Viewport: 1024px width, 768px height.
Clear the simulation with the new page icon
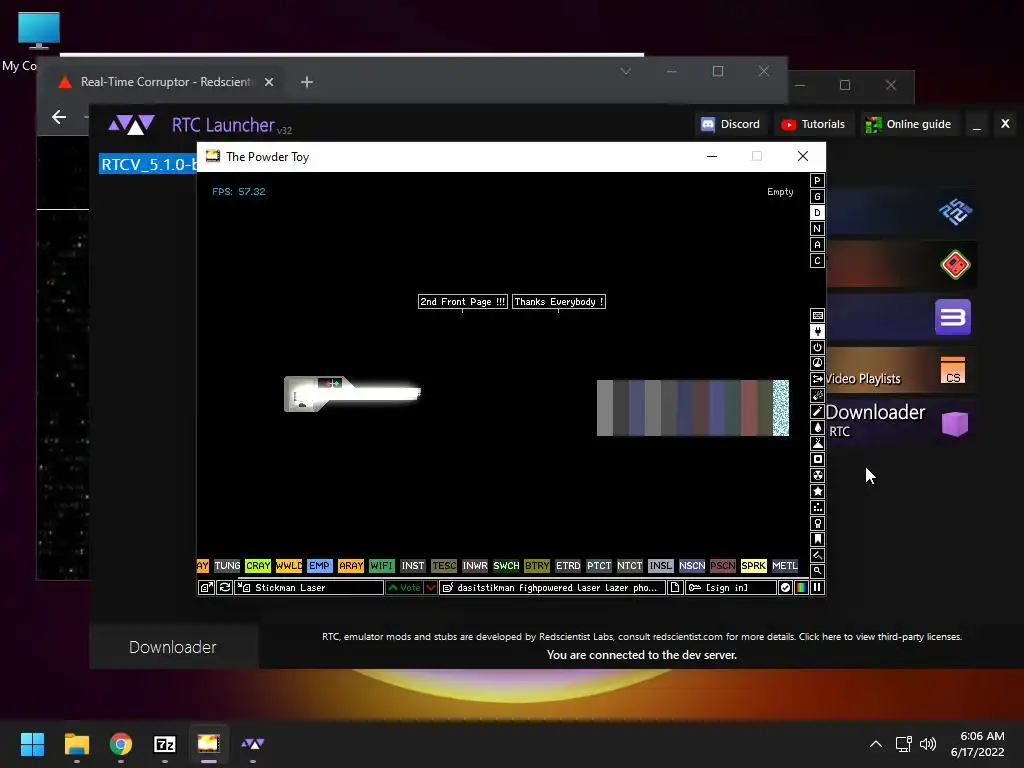pos(675,588)
